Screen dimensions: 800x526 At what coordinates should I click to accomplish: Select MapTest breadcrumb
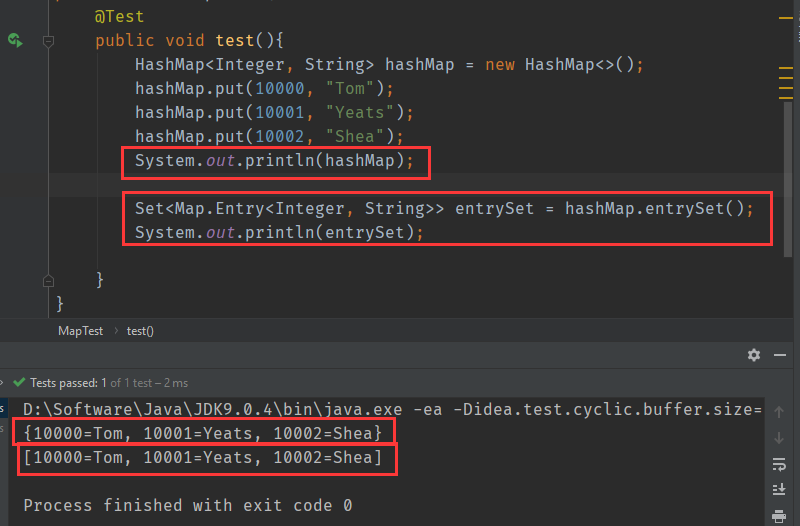point(80,331)
